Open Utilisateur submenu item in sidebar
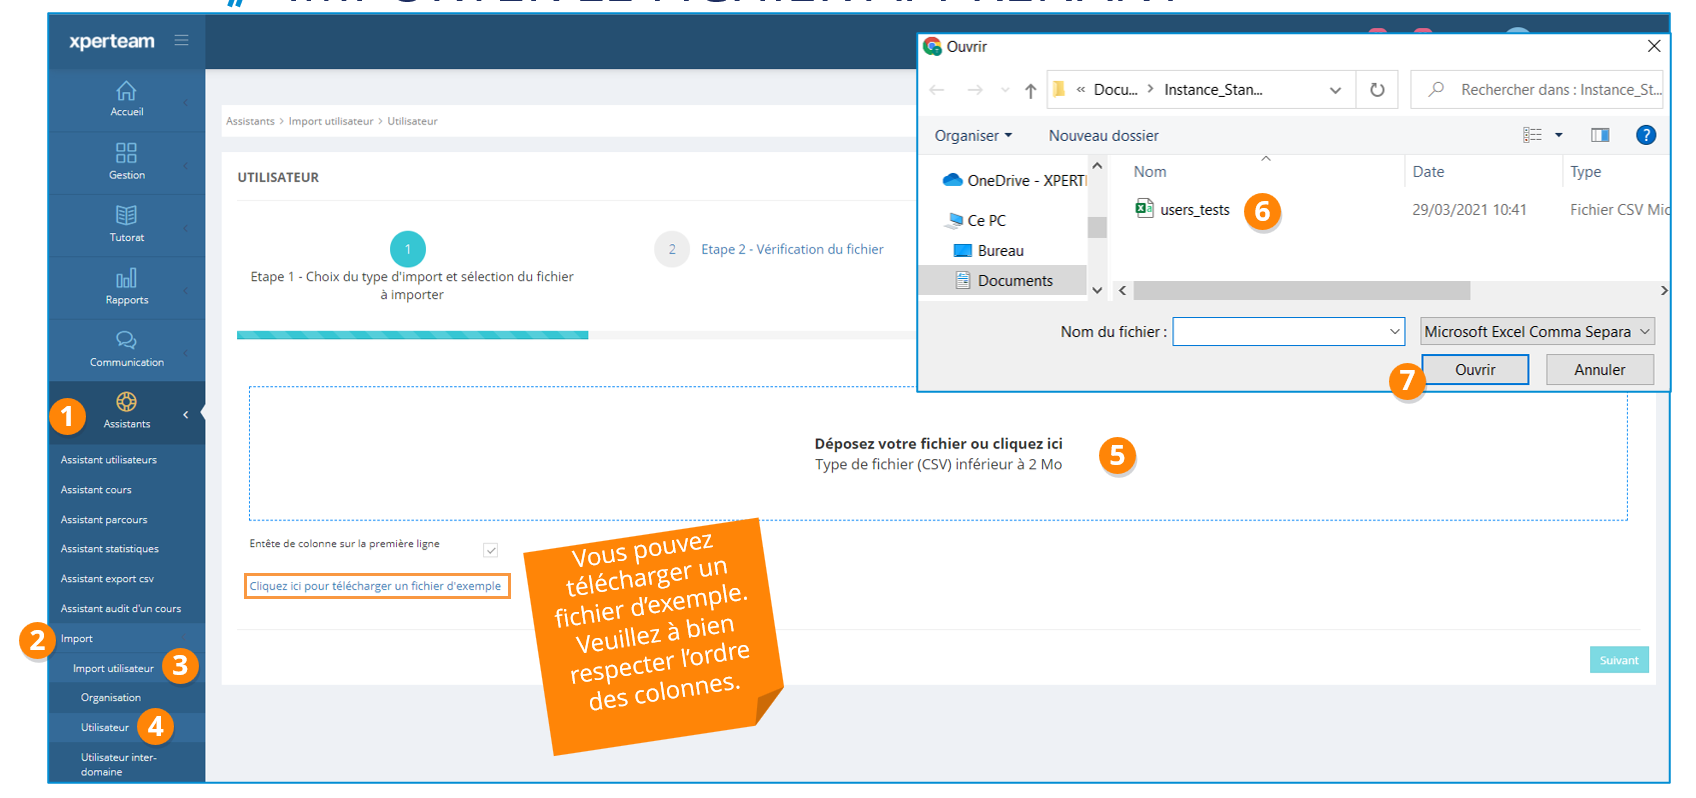The width and height of the screenshot is (1696, 798). pyautogui.click(x=105, y=727)
